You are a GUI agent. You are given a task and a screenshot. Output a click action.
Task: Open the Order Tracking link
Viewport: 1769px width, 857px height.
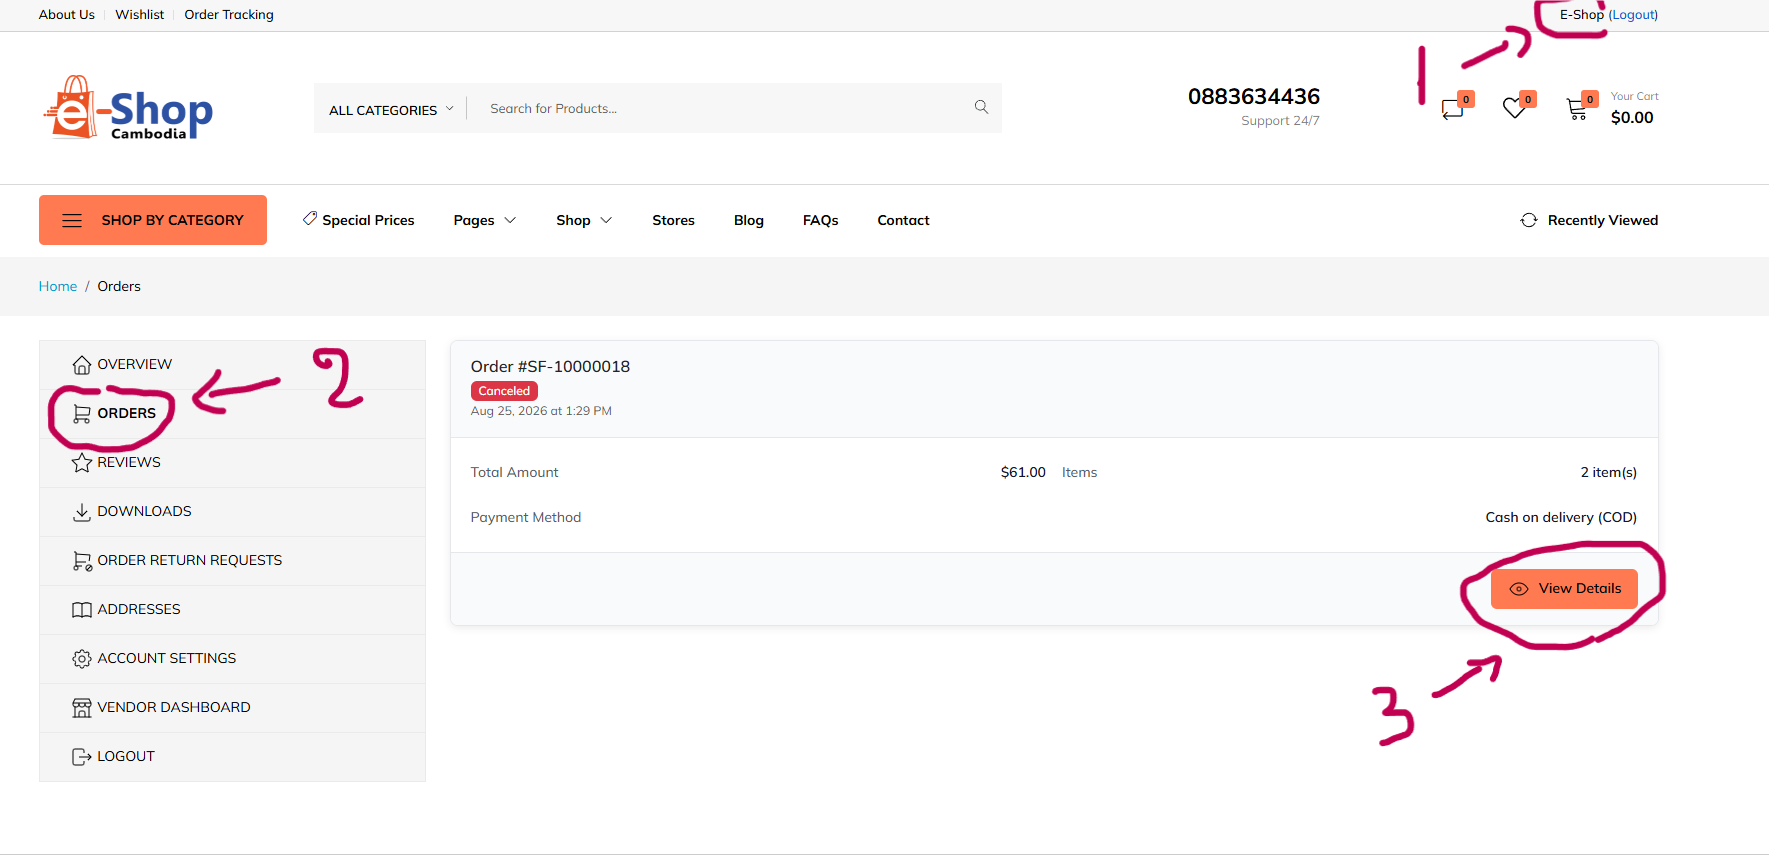click(229, 15)
